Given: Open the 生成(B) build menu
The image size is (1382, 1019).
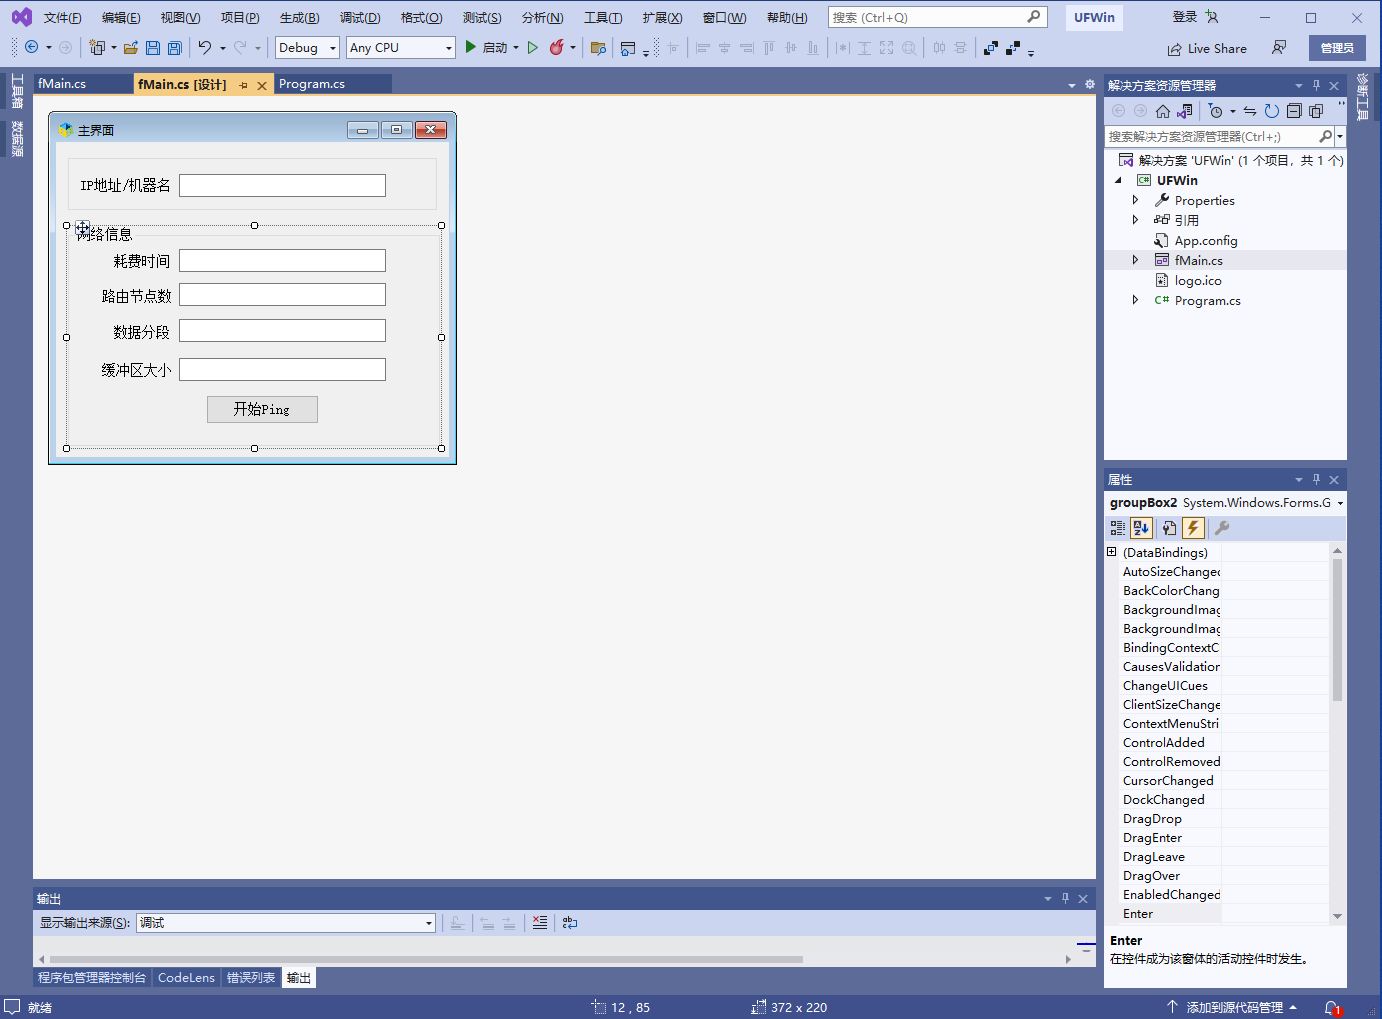Looking at the screenshot, I should [x=299, y=18].
